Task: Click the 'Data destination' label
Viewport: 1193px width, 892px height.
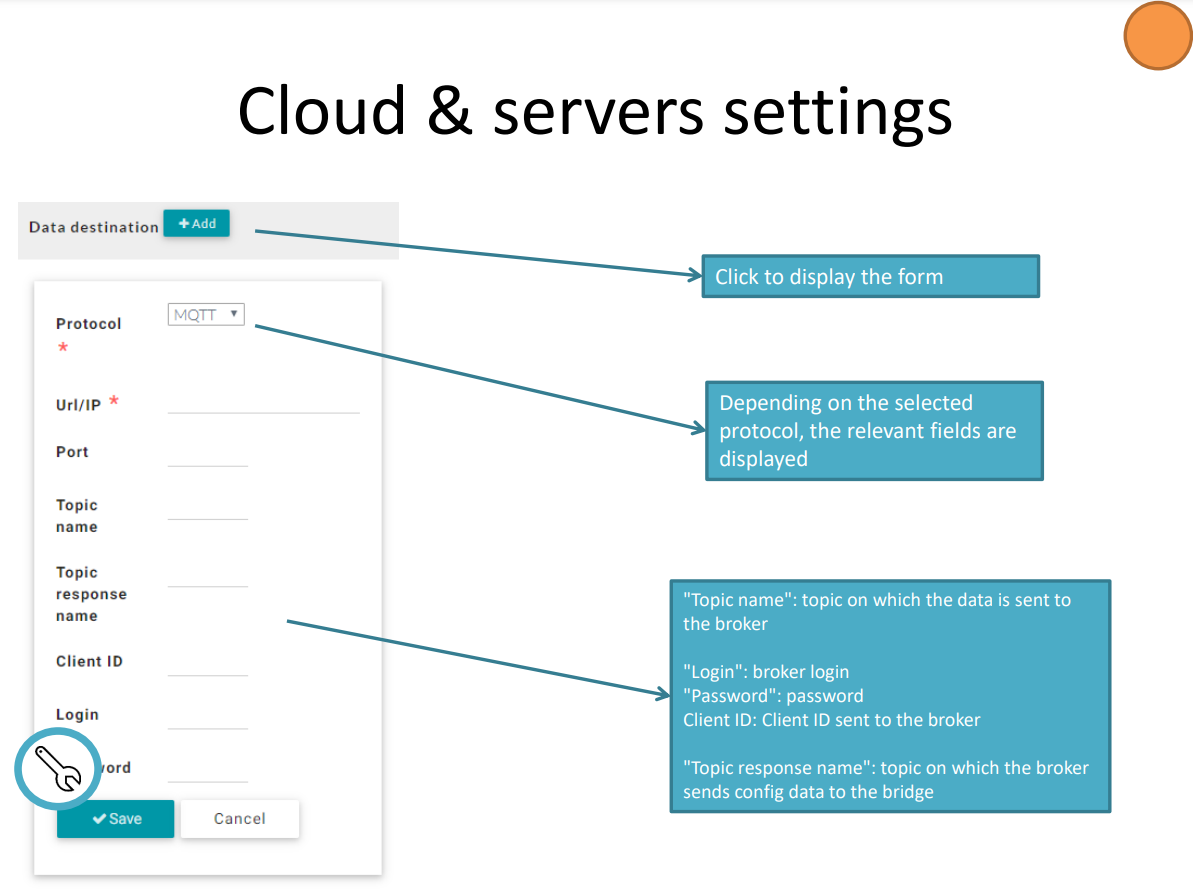Action: pos(94,227)
